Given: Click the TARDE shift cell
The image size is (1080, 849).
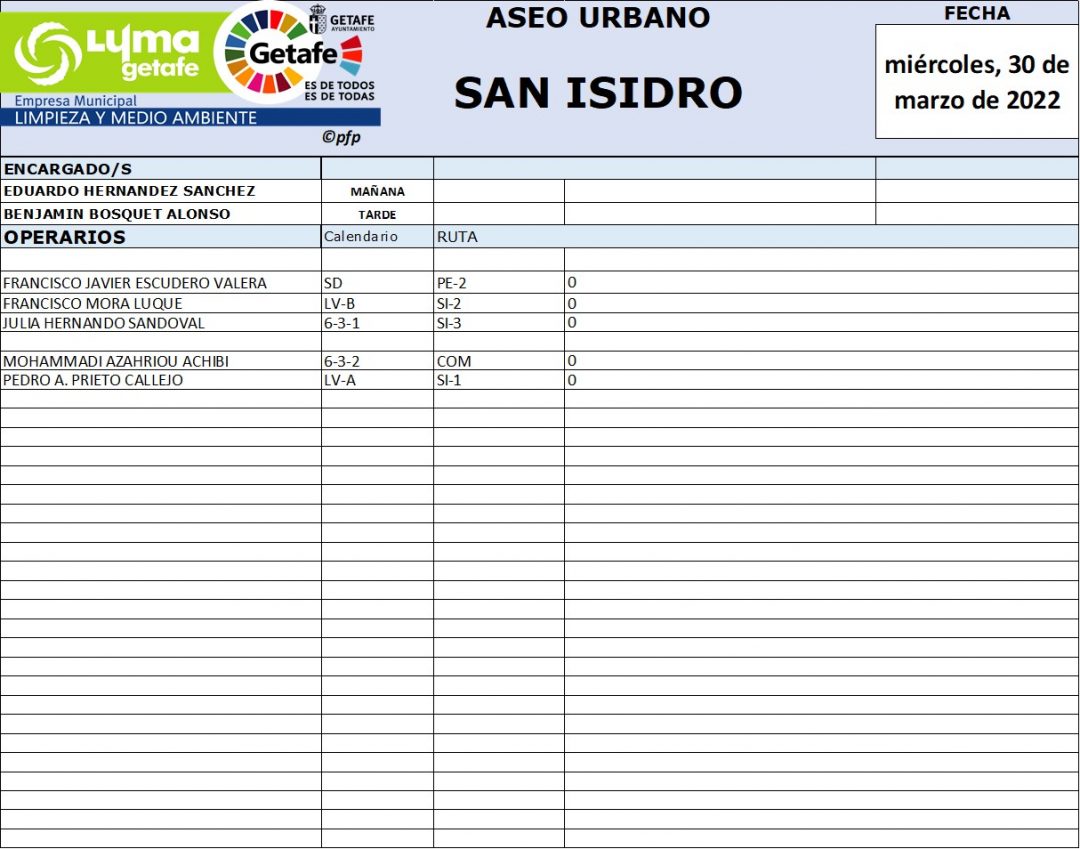Looking at the screenshot, I should [x=377, y=214].
